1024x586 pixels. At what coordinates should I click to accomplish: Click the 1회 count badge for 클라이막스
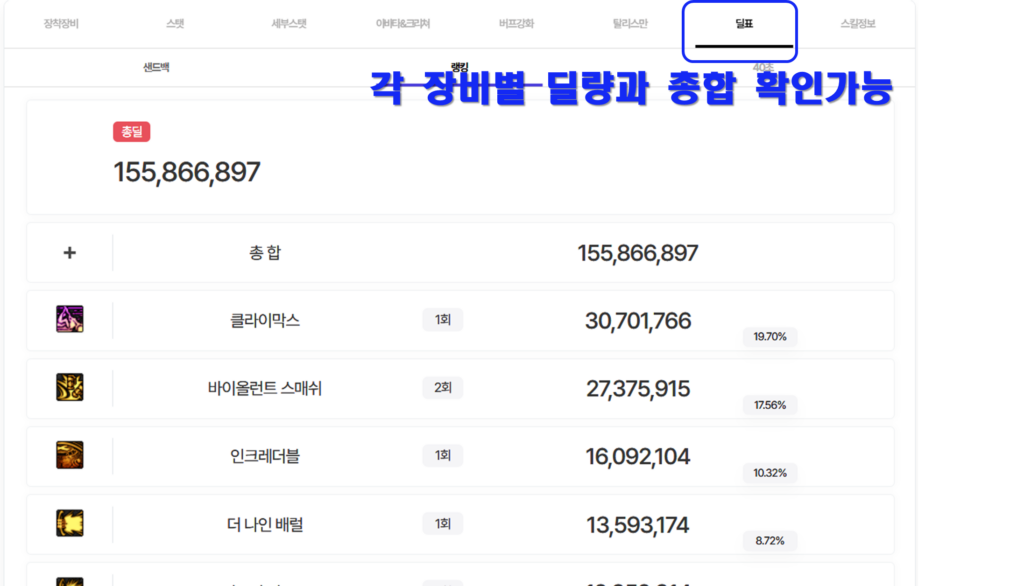(443, 319)
